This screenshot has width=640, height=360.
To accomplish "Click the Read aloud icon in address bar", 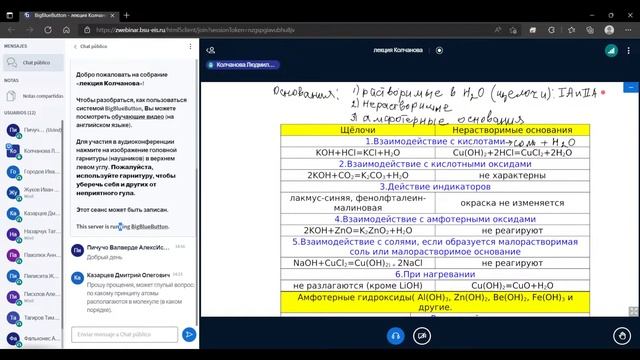I will point(498,30).
